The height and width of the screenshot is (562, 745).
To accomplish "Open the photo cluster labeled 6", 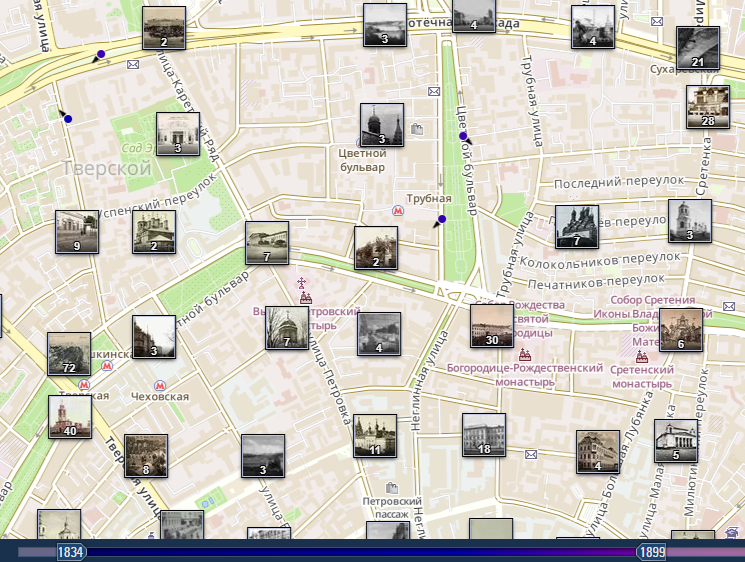I will pos(681,330).
